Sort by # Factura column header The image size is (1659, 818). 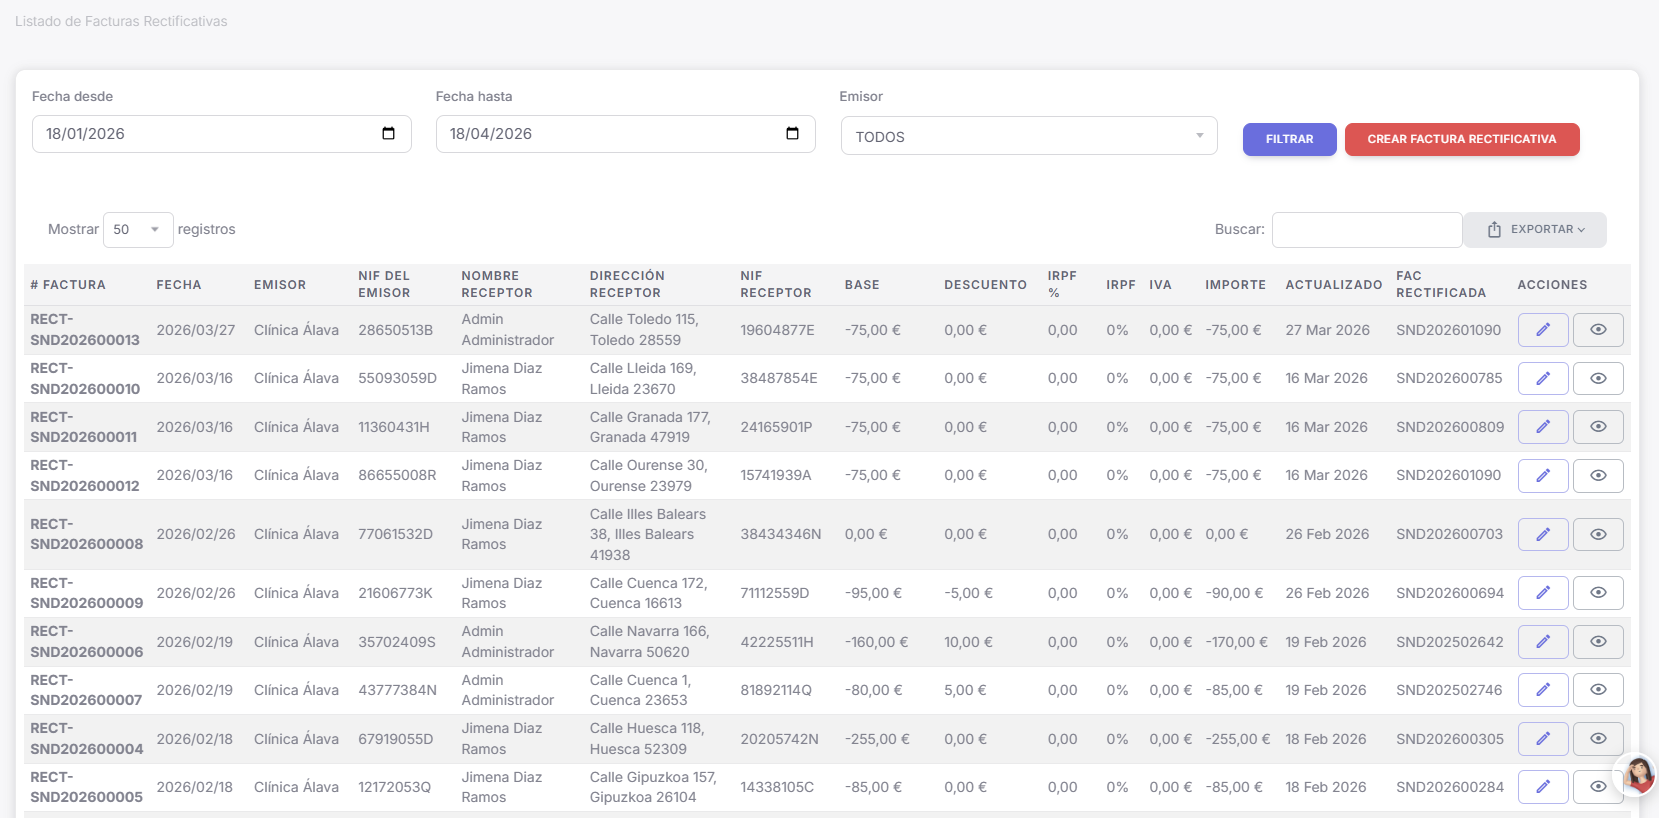click(68, 285)
